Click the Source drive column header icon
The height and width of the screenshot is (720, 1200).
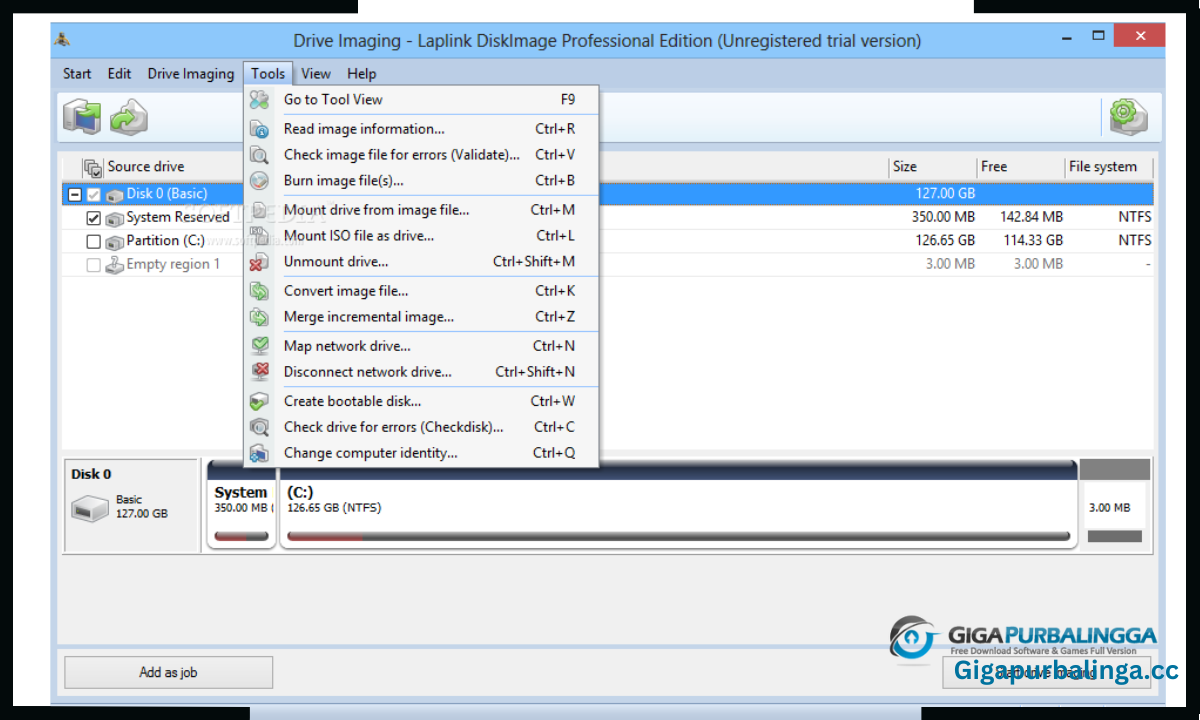coord(93,168)
